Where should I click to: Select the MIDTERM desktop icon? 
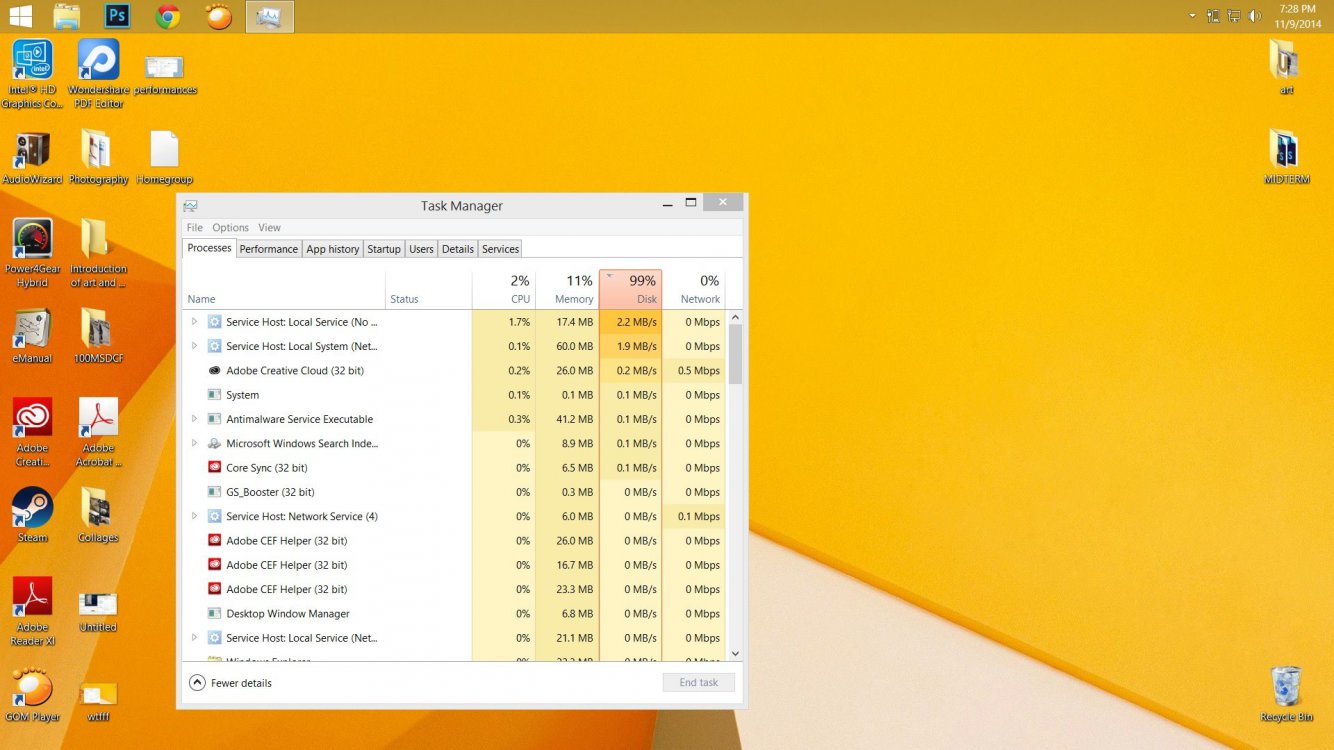click(x=1286, y=158)
